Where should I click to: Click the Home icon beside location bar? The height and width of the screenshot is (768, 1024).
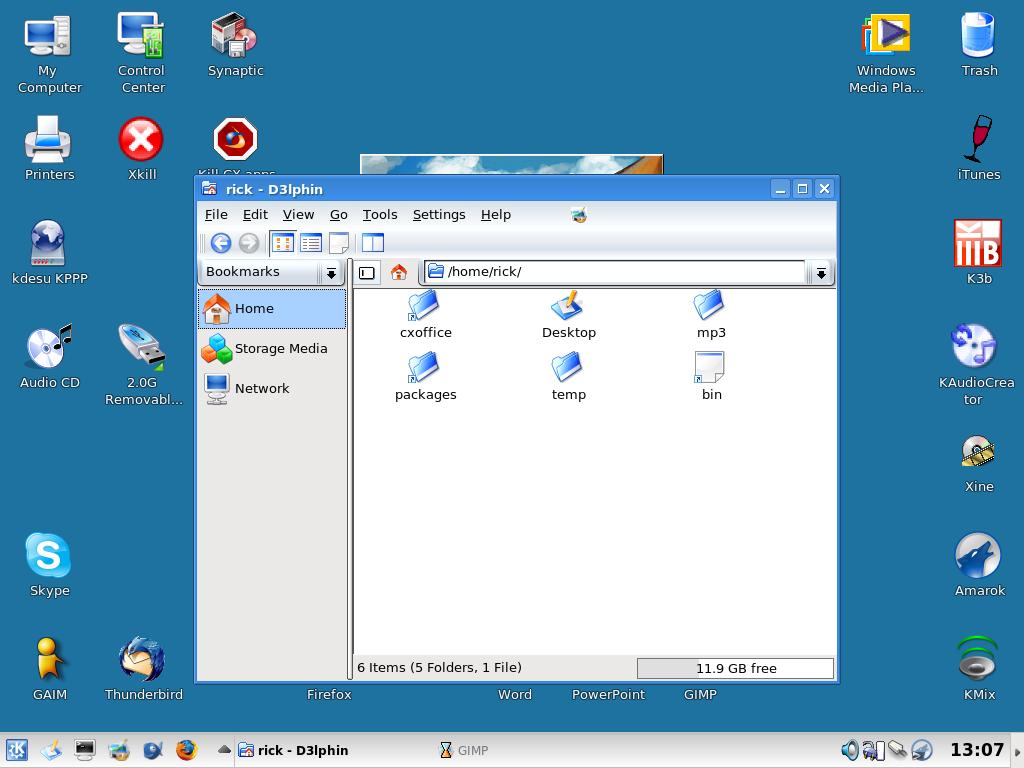coord(398,272)
